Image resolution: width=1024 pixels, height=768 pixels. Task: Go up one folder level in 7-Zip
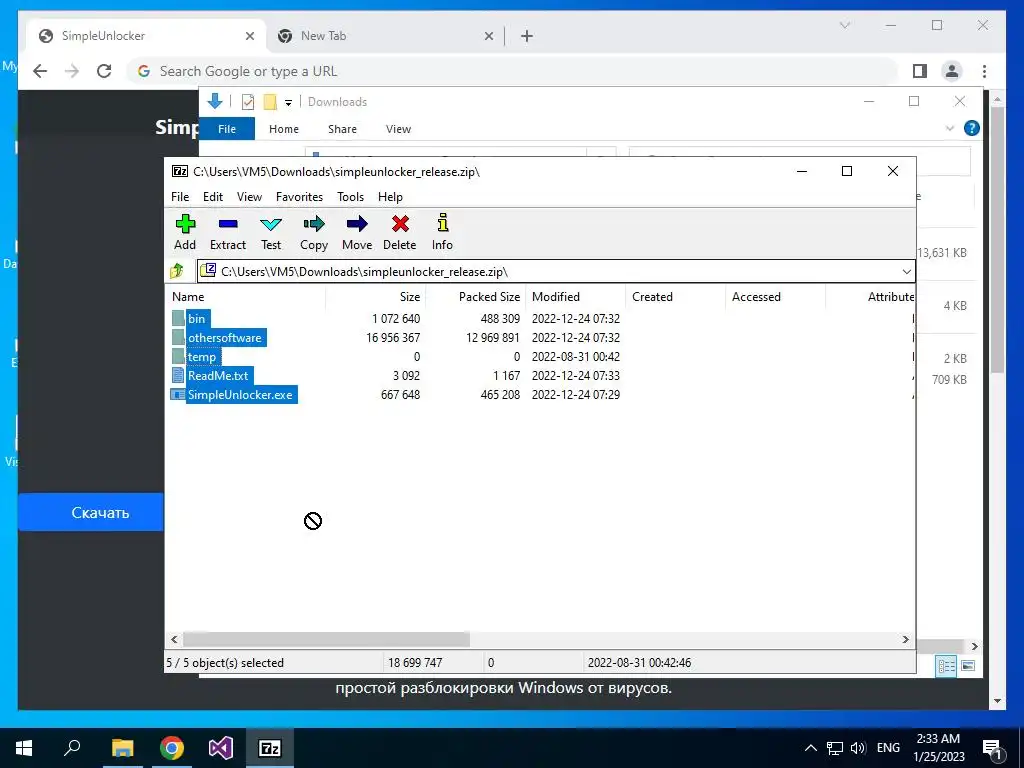pos(177,270)
